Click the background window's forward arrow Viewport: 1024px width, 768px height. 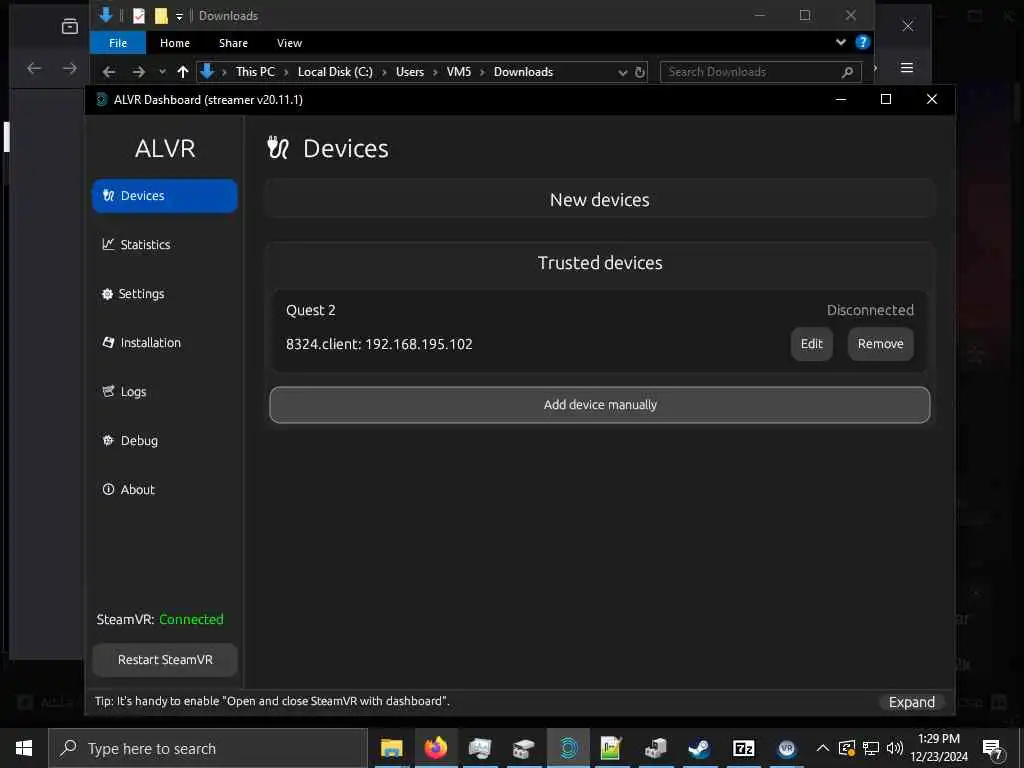click(x=69, y=68)
